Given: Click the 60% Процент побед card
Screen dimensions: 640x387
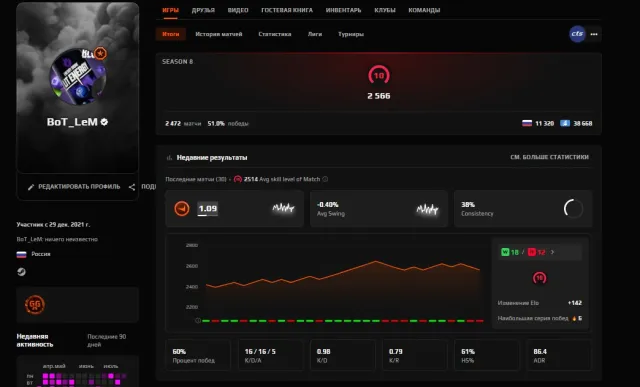Looking at the screenshot, I should pyautogui.click(x=198, y=355).
